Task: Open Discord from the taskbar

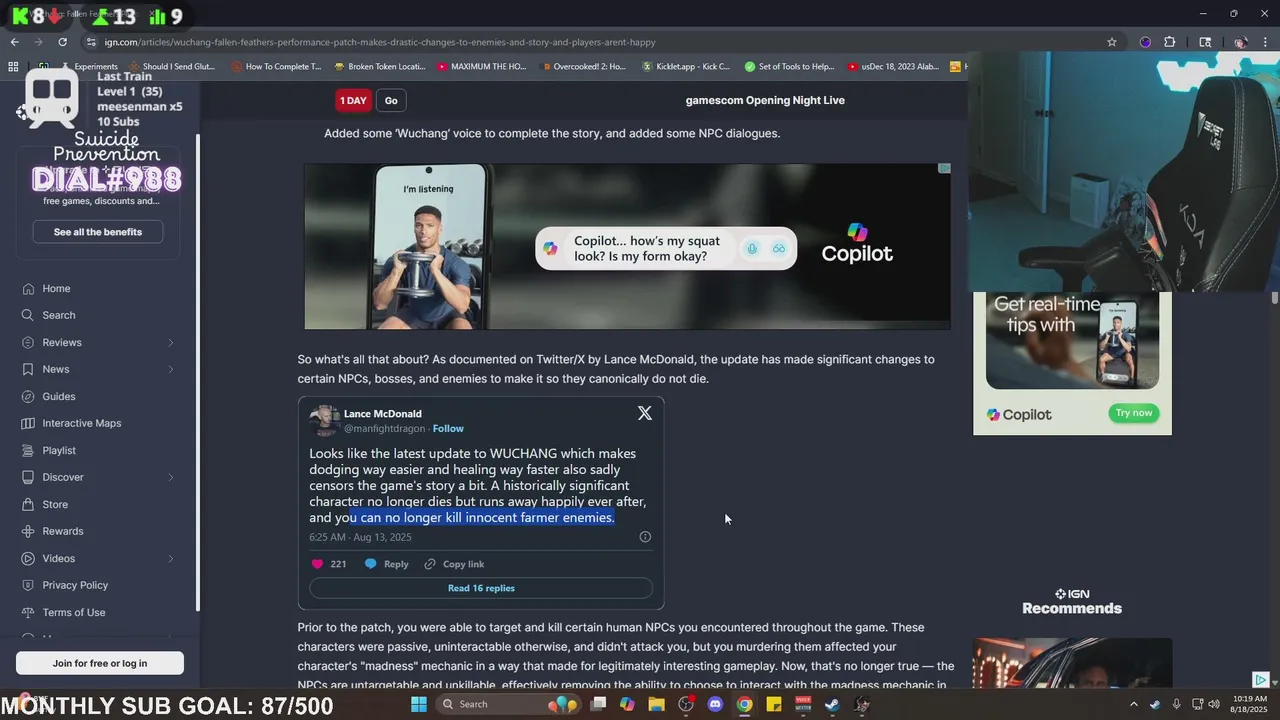Action: [x=715, y=704]
